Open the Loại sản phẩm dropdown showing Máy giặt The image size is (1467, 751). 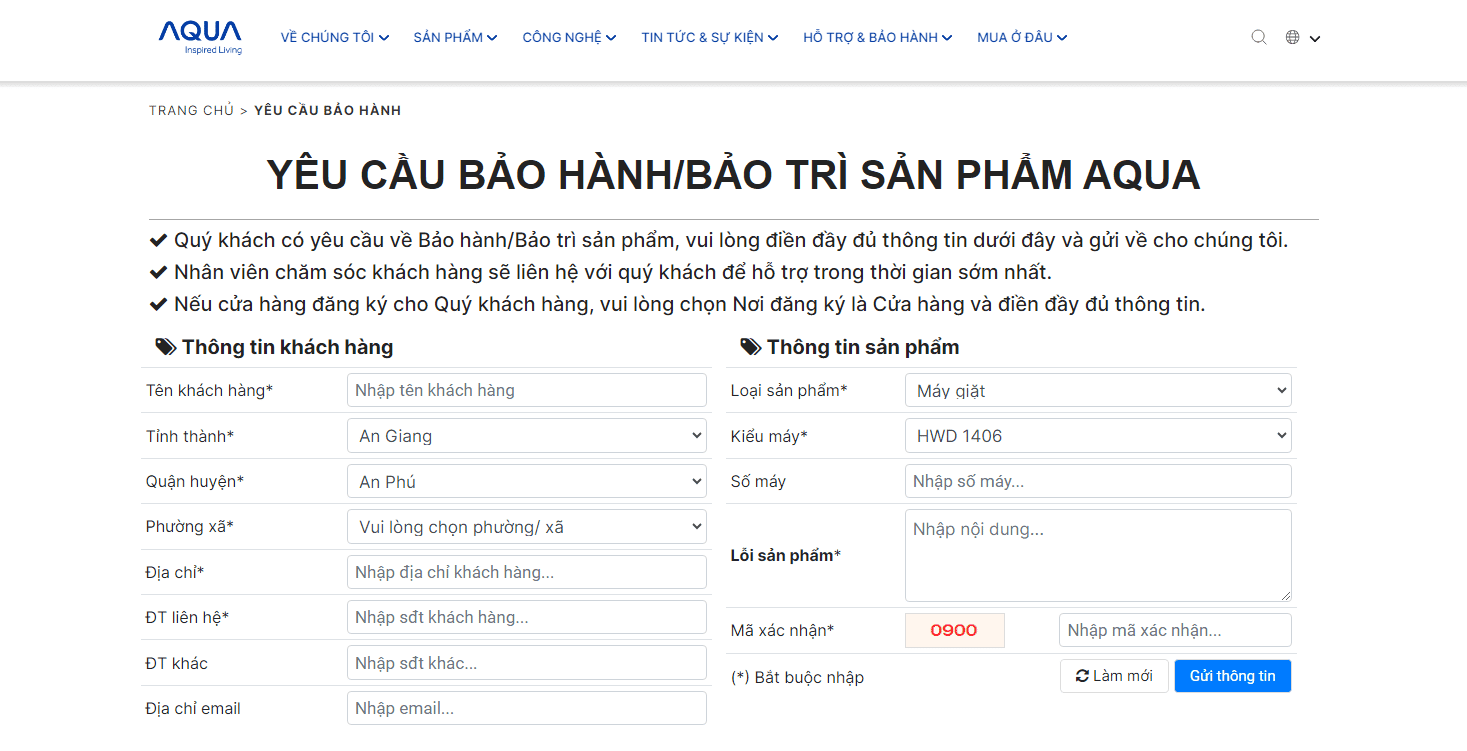[1097, 390]
